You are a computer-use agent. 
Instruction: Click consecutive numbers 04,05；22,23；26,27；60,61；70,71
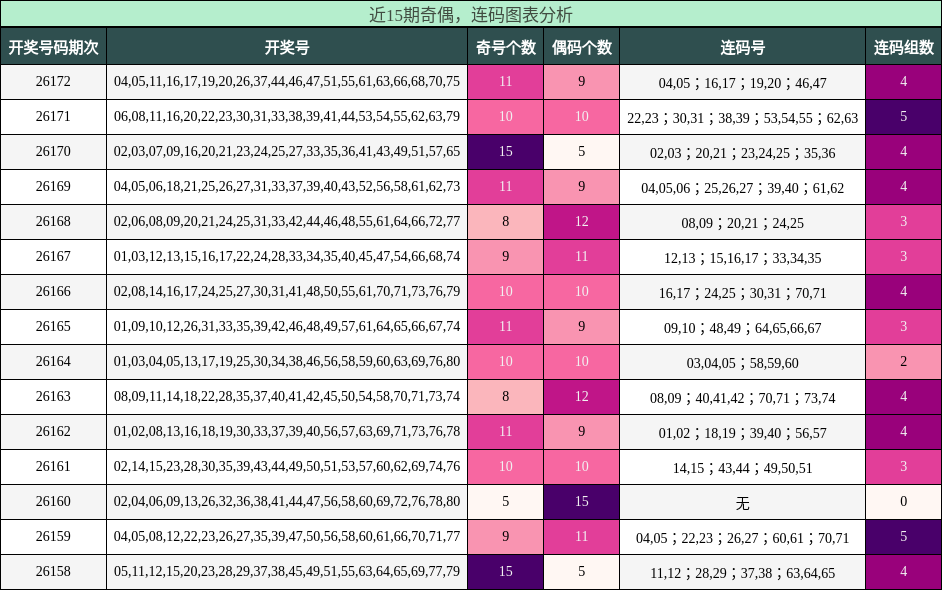[743, 538]
